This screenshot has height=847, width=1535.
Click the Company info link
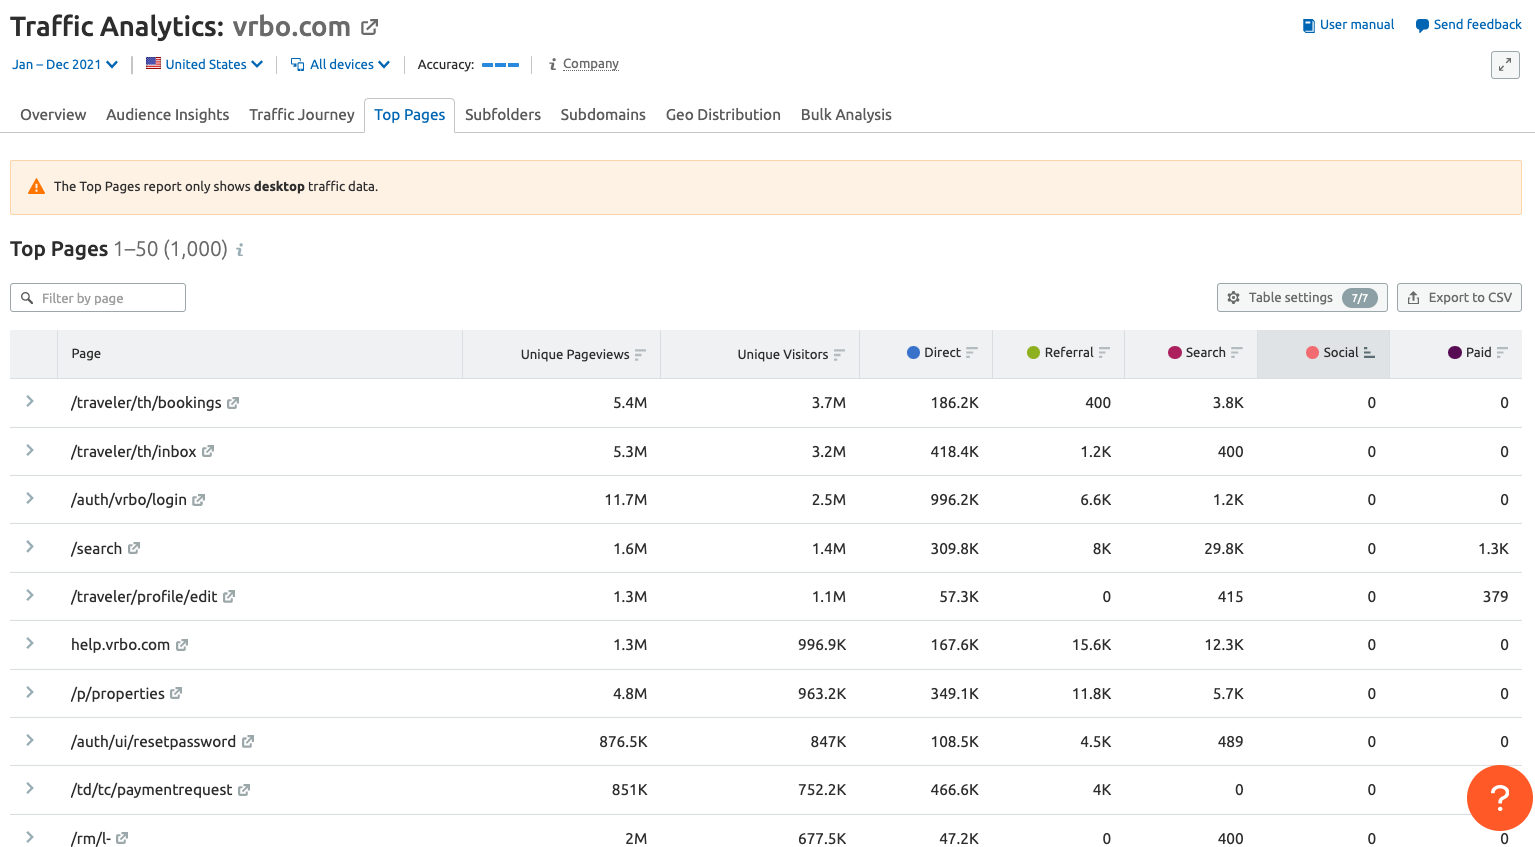[590, 64]
